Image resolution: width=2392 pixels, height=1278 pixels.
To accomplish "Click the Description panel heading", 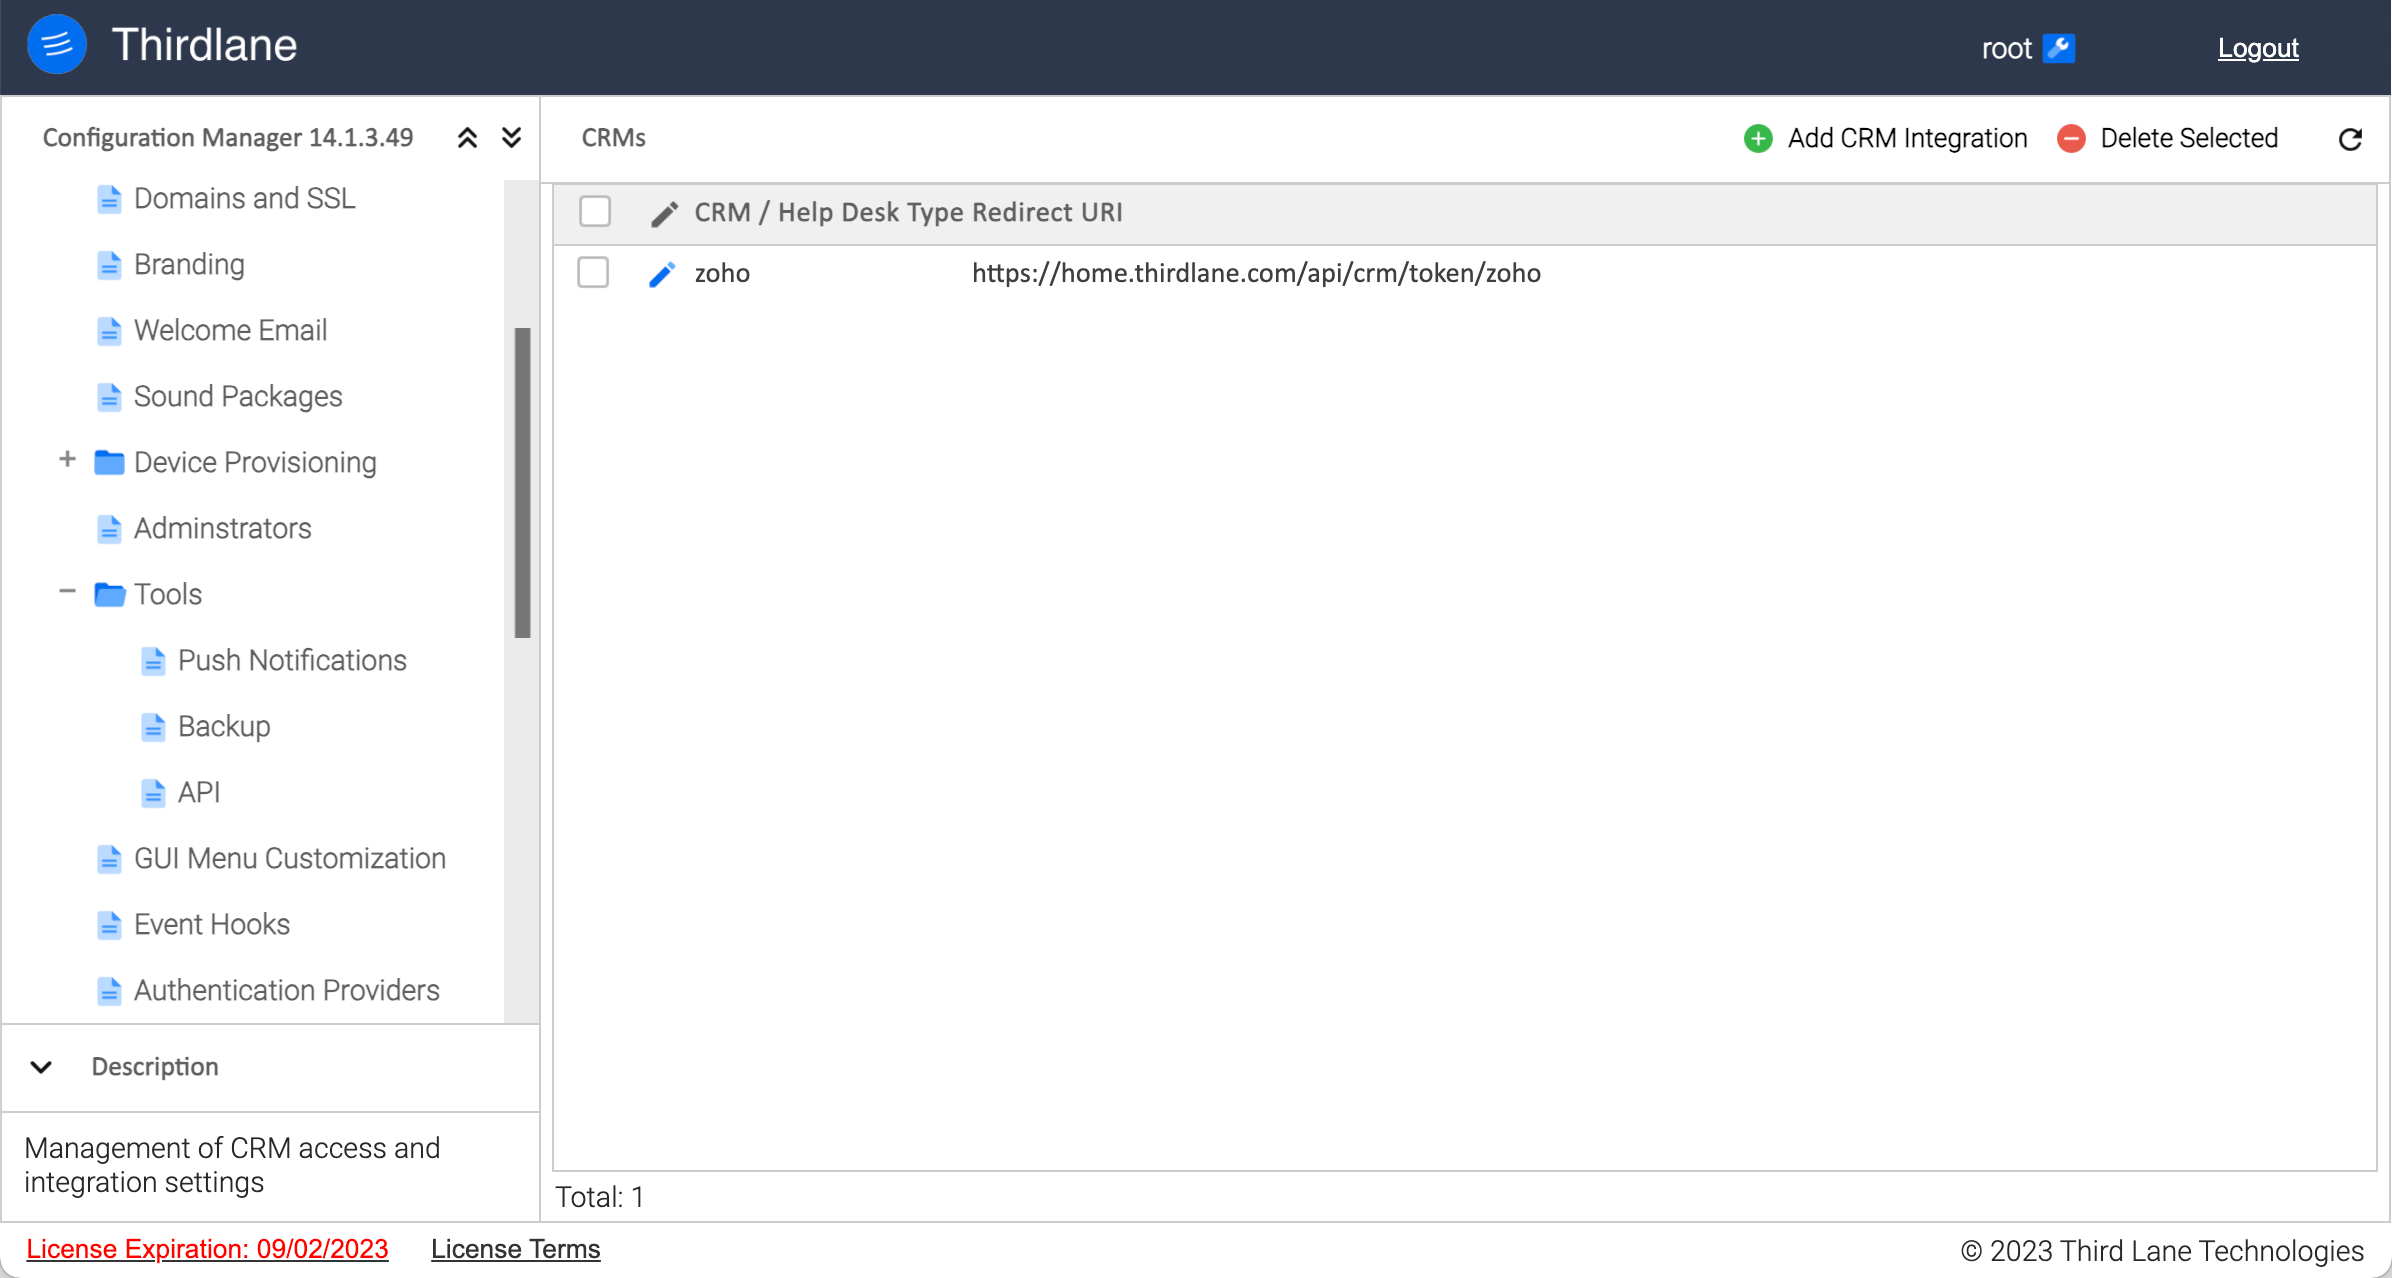I will tap(155, 1067).
